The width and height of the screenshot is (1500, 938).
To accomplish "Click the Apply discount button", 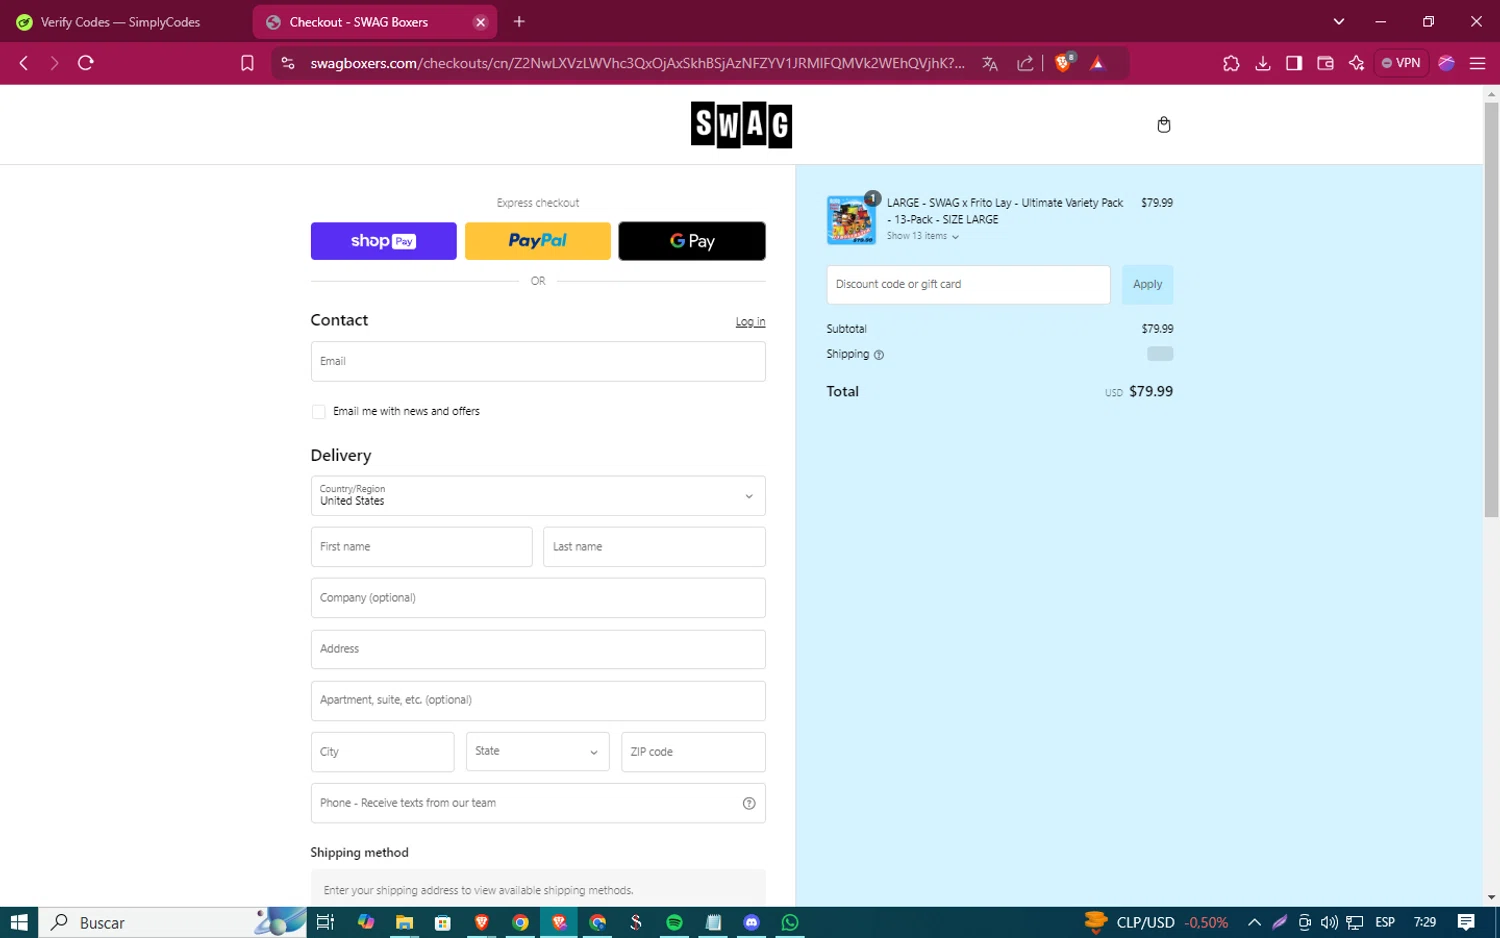I will coord(1147,285).
